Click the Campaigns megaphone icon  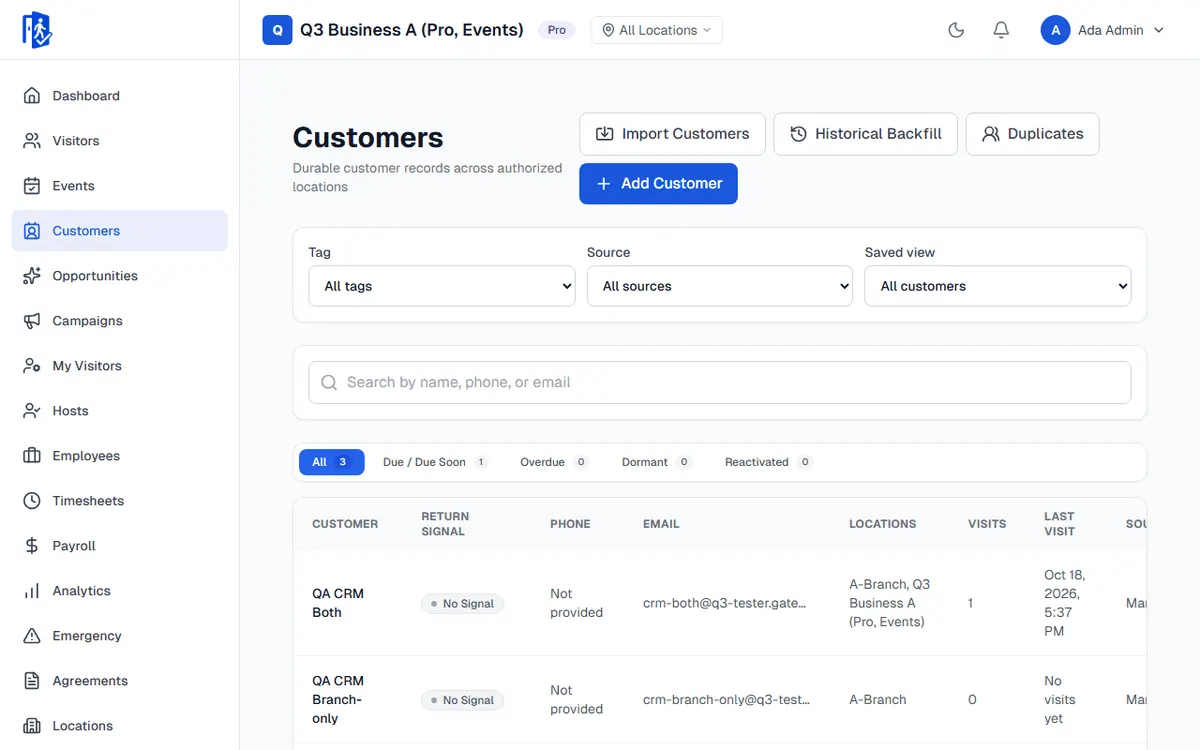[32, 321]
